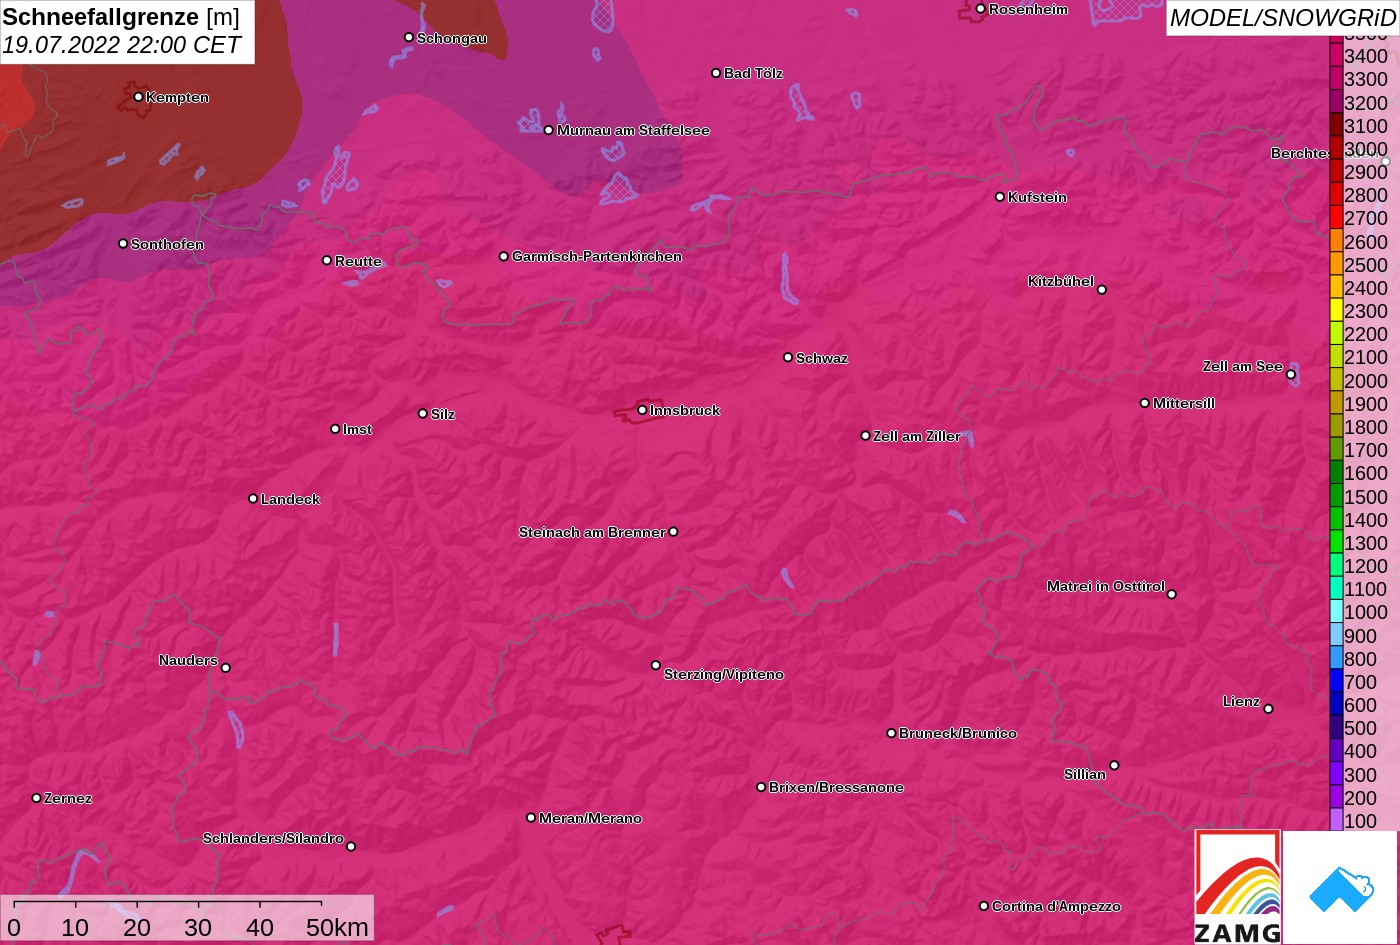
Task: Click the Zernez location dot
Action: 37,798
